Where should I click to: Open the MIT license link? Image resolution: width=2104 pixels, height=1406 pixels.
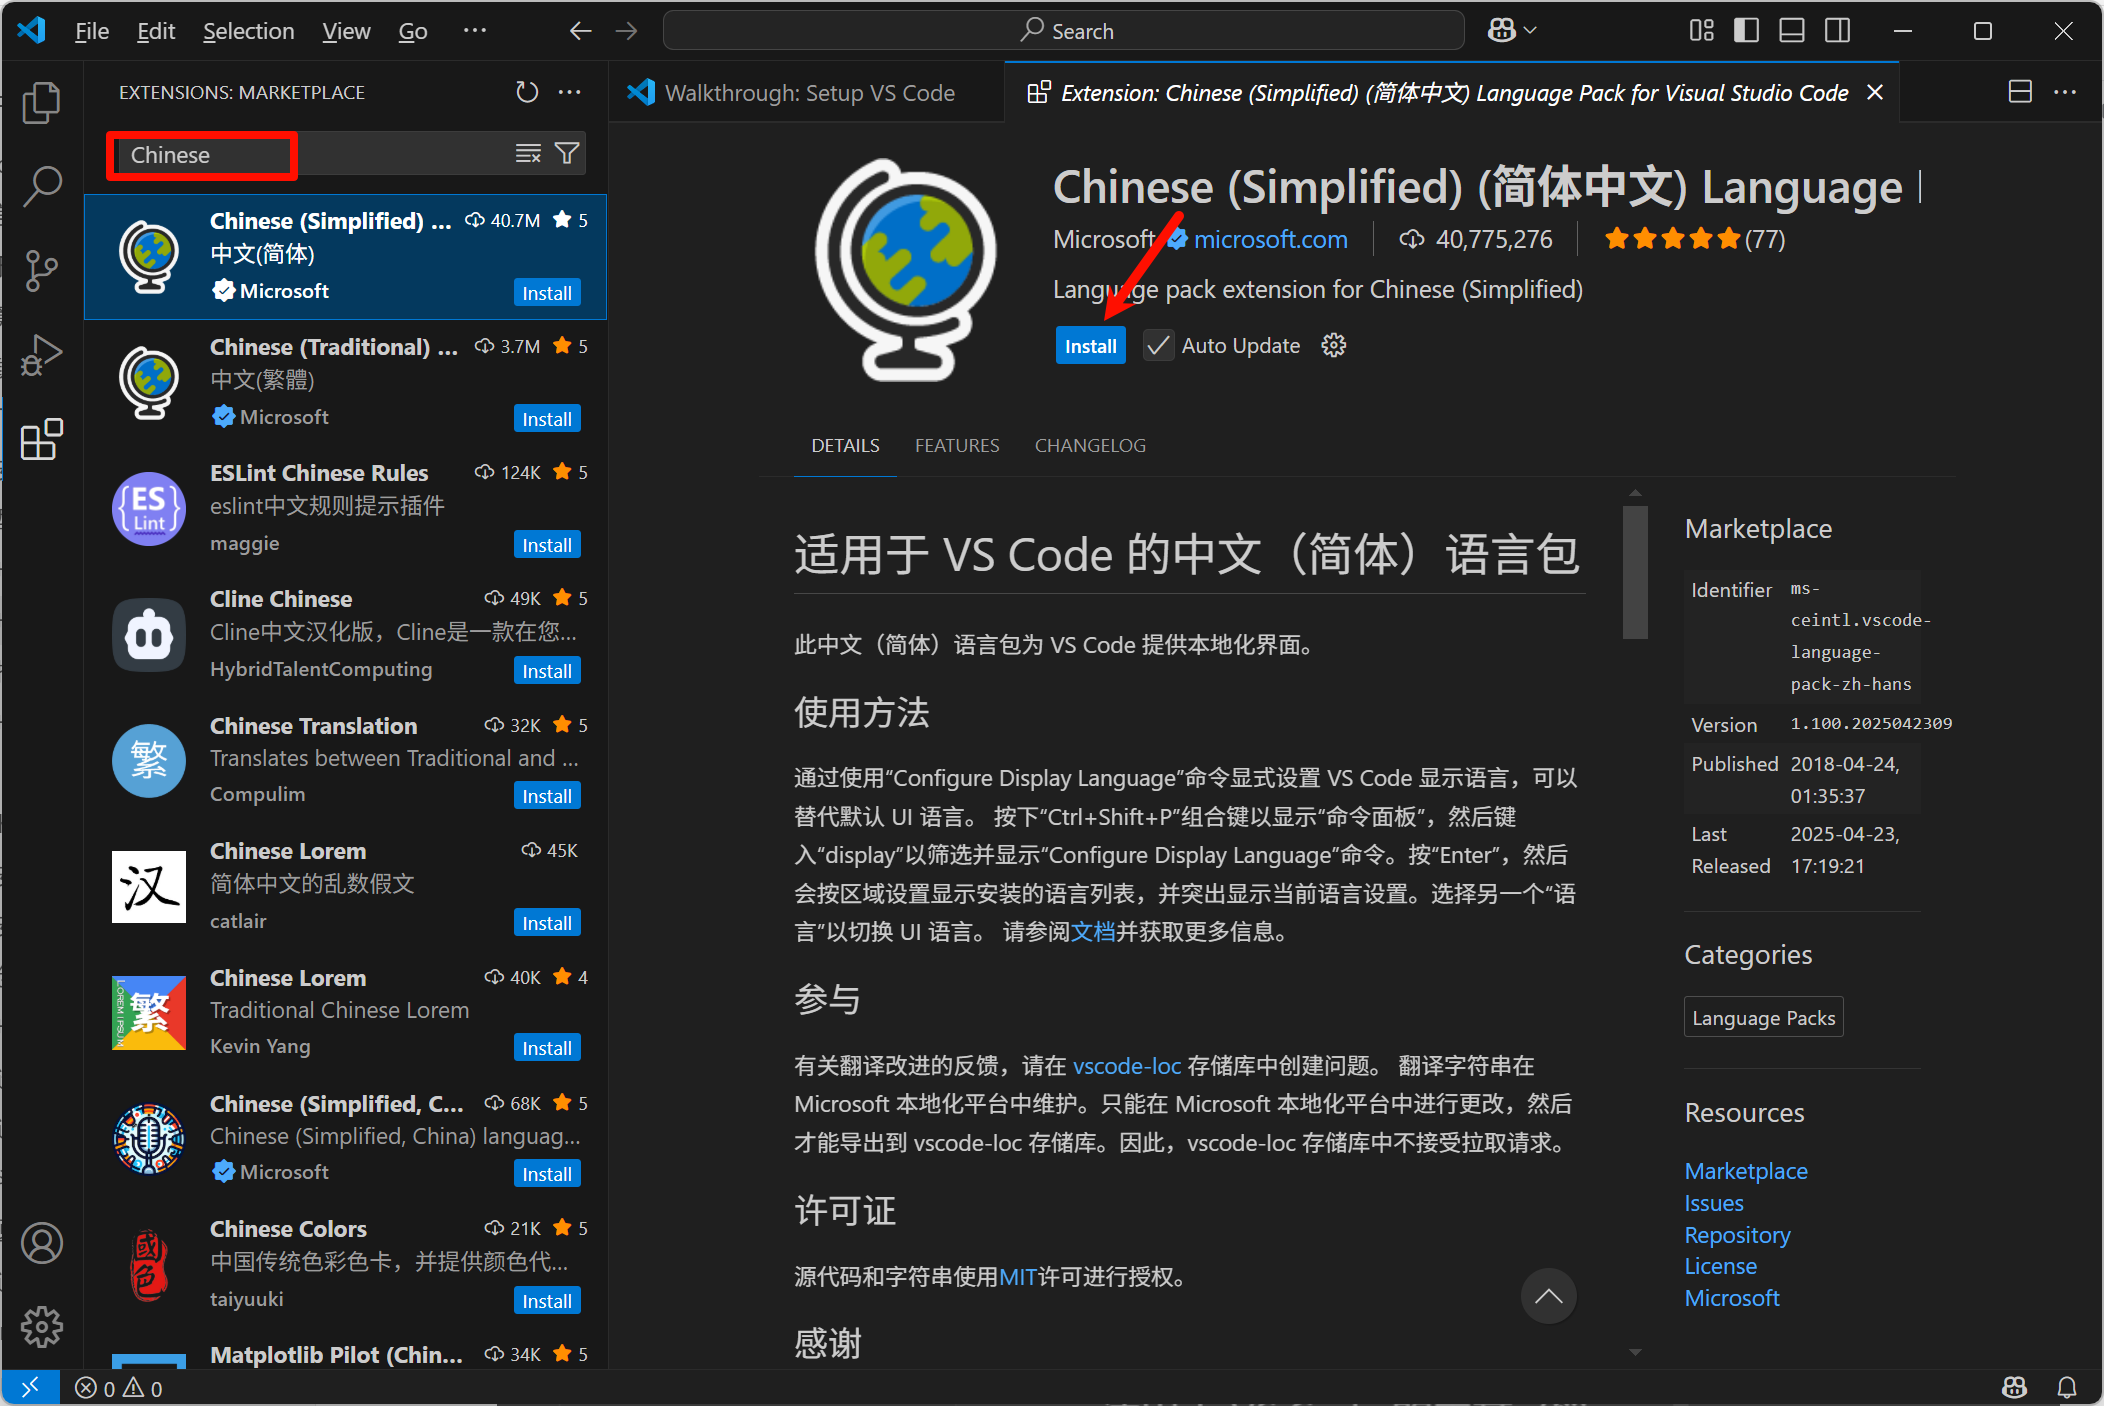(x=1018, y=1277)
